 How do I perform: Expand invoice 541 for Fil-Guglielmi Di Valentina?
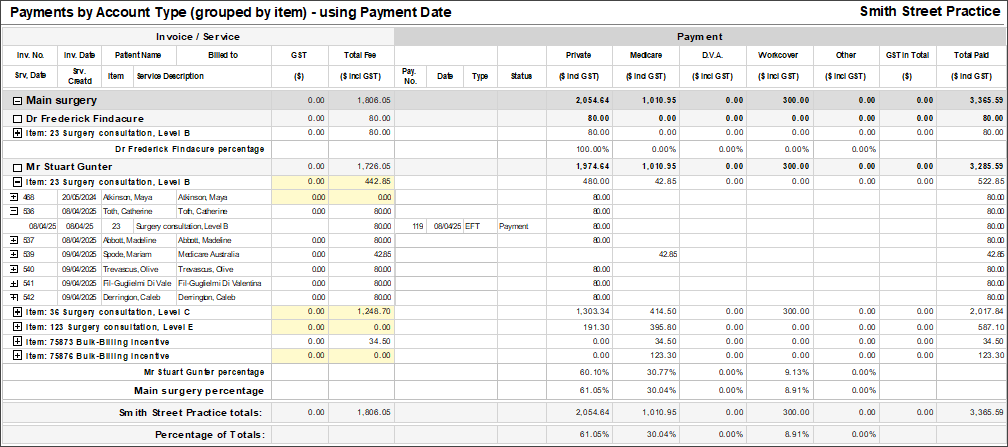14,283
